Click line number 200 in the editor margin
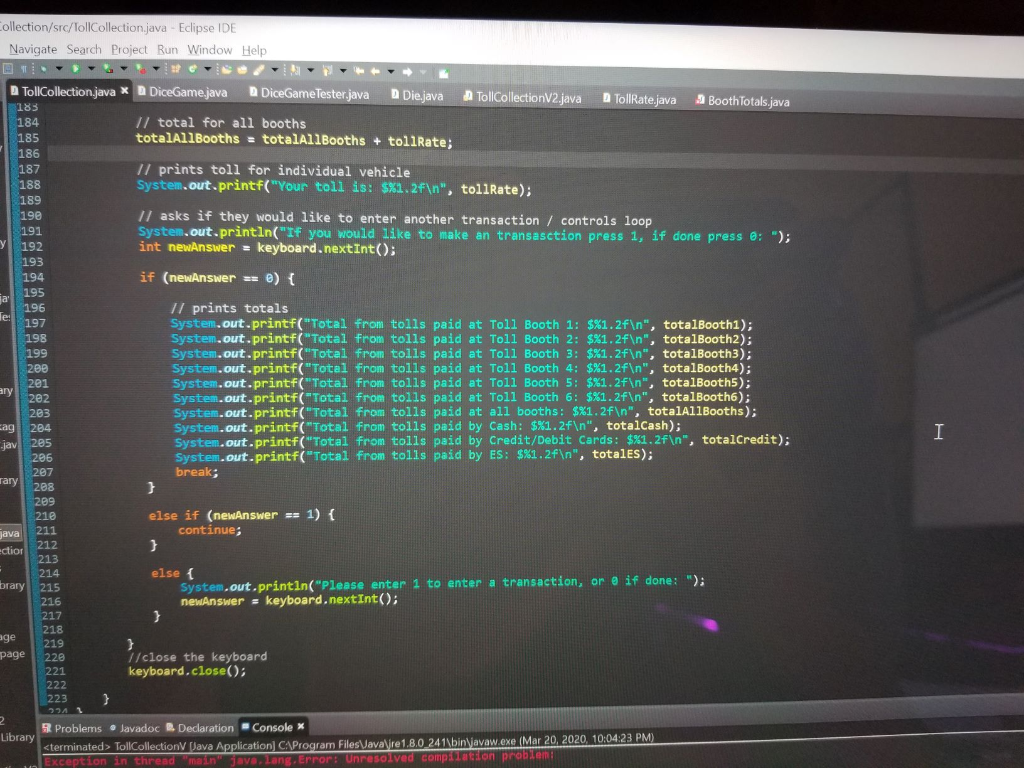Screen dimensions: 1024x768 (40, 368)
